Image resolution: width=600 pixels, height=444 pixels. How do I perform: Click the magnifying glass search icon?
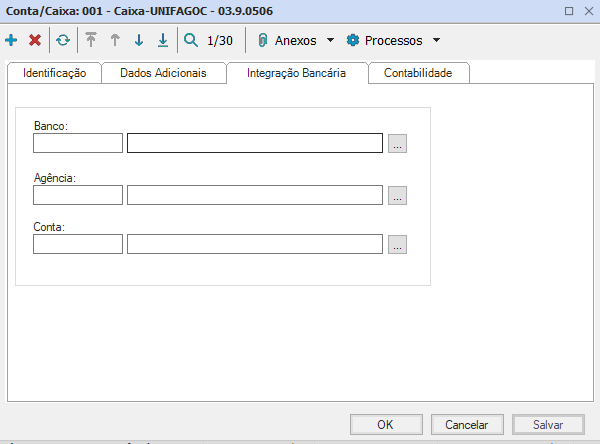pos(191,41)
